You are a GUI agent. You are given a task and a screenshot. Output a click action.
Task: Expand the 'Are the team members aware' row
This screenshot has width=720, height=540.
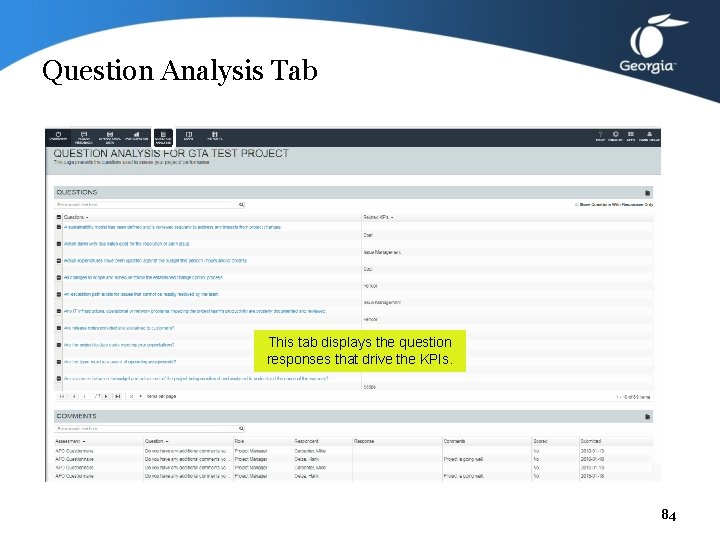[x=59, y=362]
